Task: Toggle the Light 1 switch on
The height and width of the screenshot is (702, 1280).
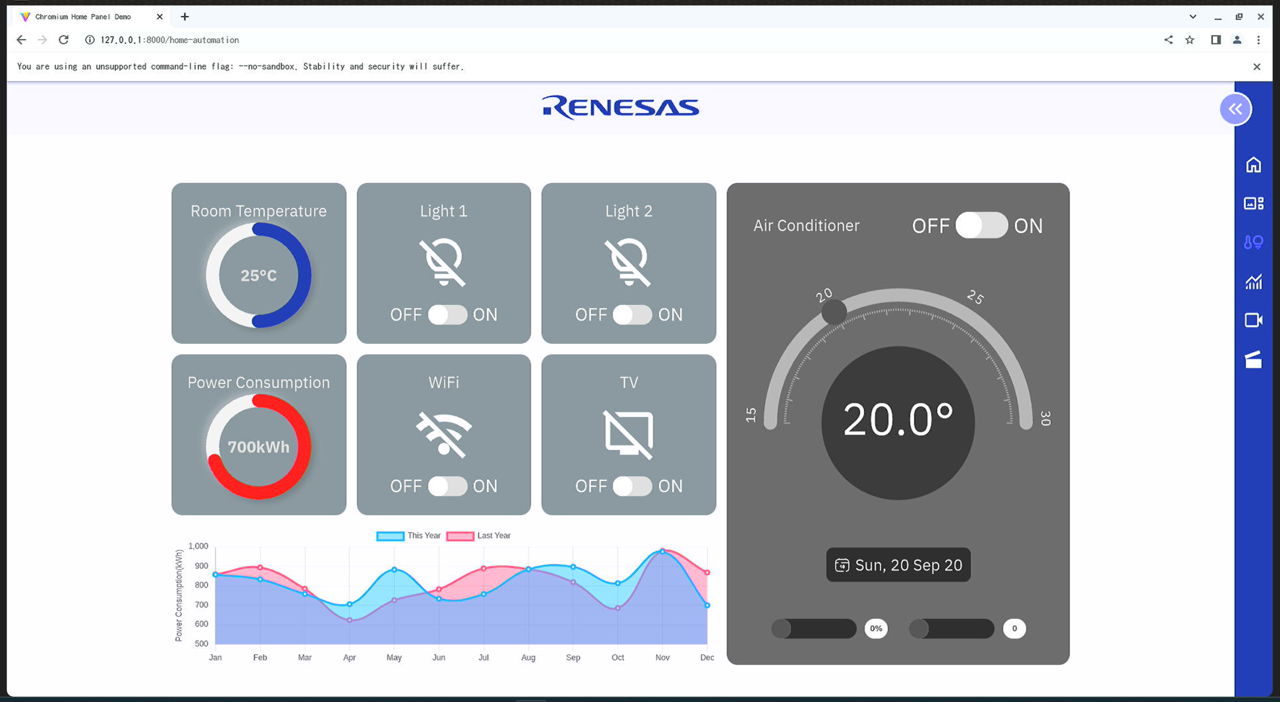Action: pos(447,315)
